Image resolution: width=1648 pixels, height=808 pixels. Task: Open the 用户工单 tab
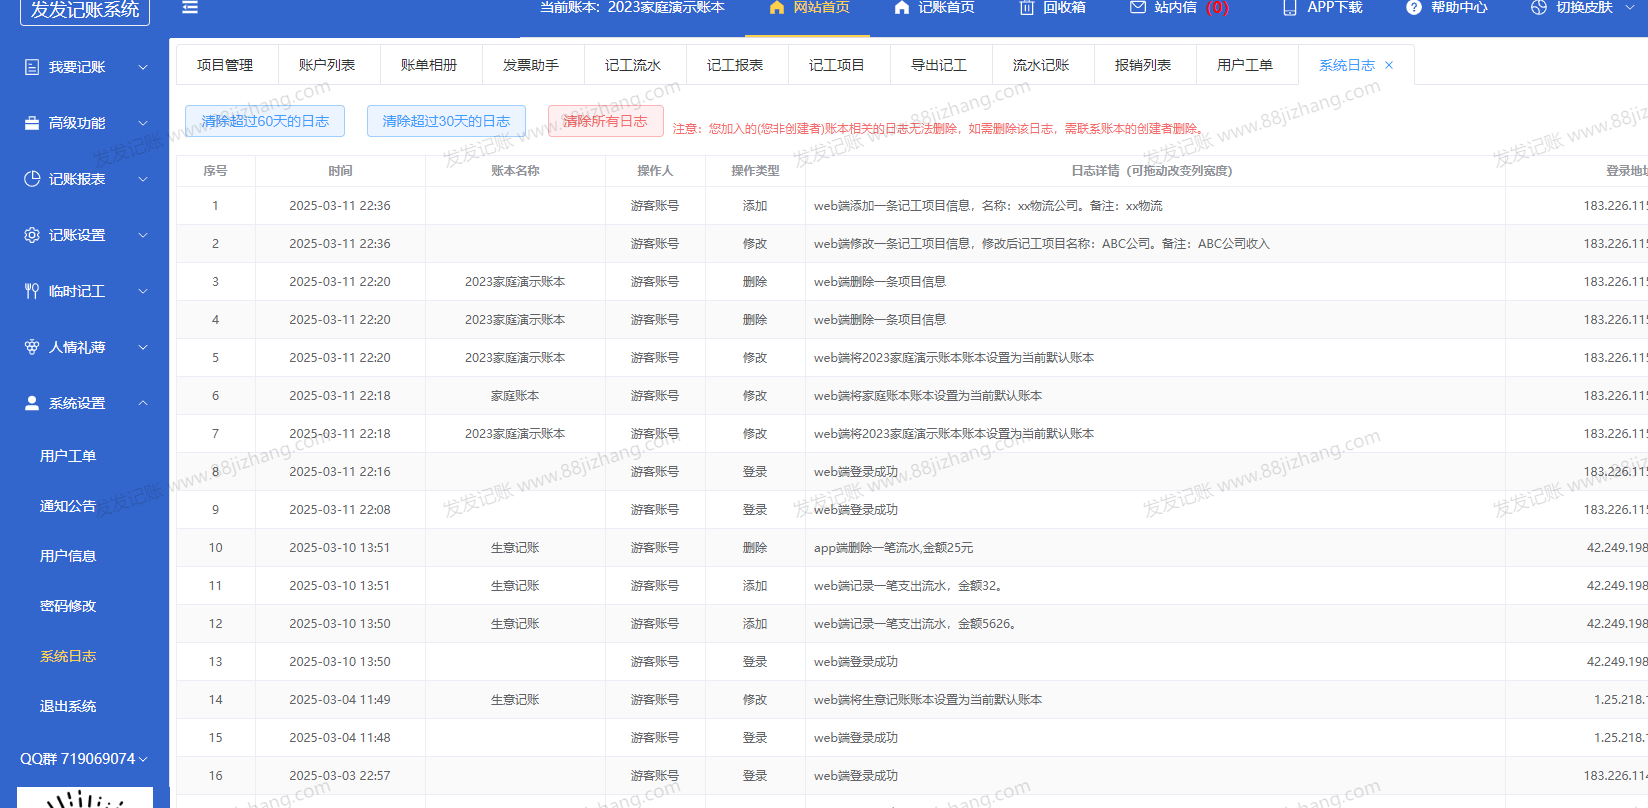click(1245, 65)
